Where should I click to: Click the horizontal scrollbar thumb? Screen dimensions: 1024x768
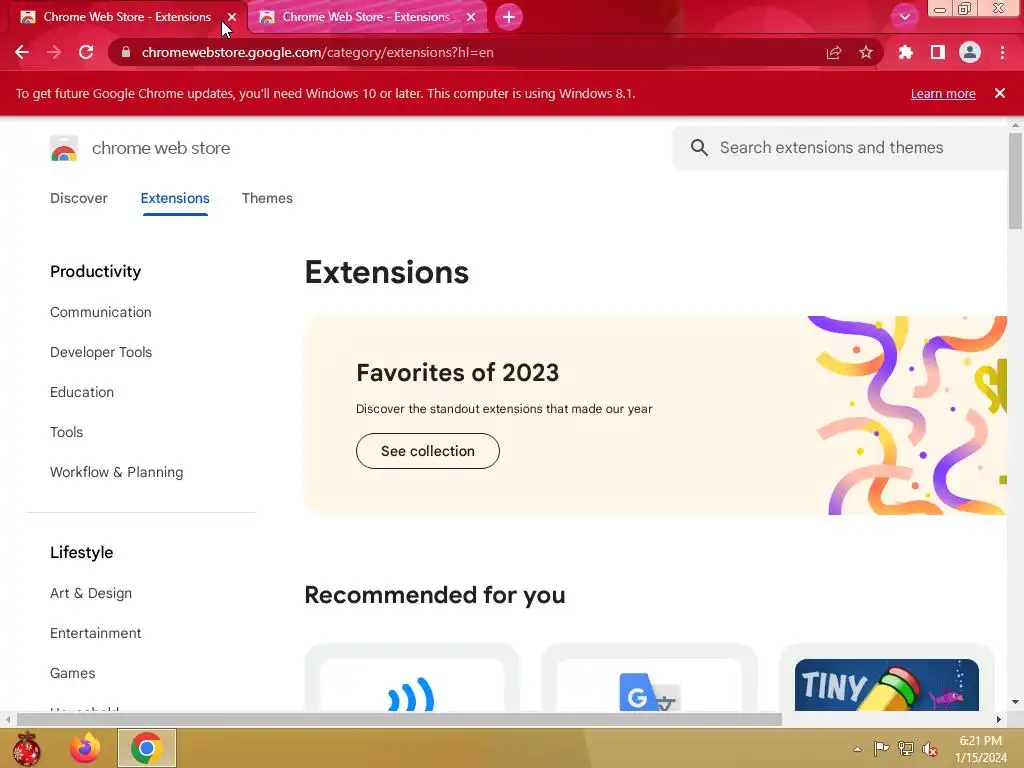(399, 720)
